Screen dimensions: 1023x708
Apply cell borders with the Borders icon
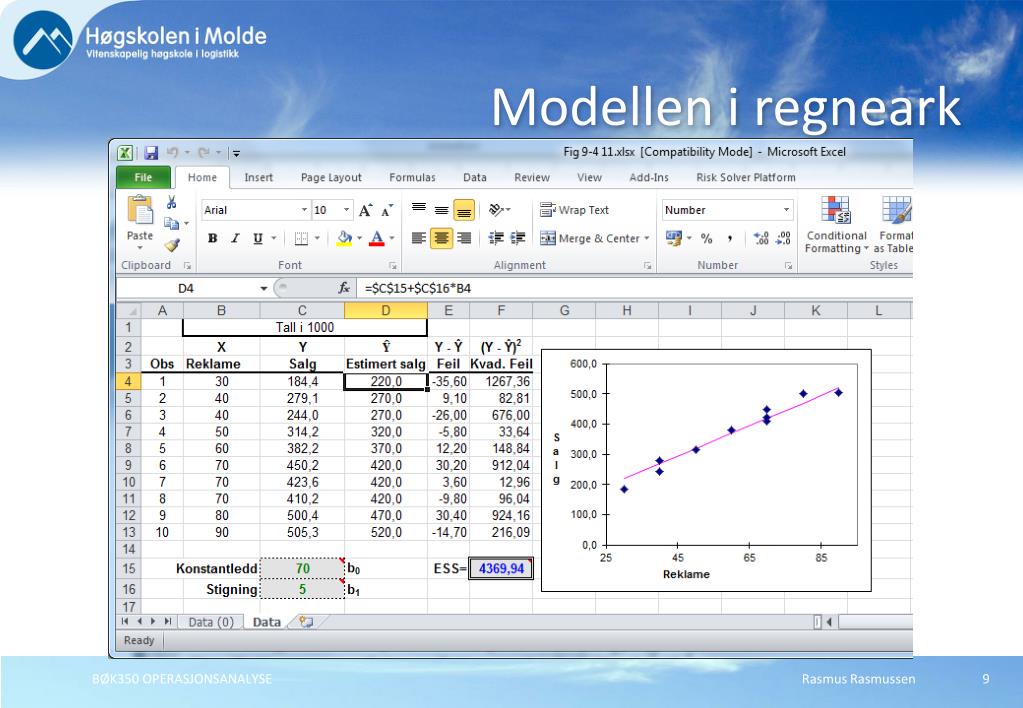(301, 239)
